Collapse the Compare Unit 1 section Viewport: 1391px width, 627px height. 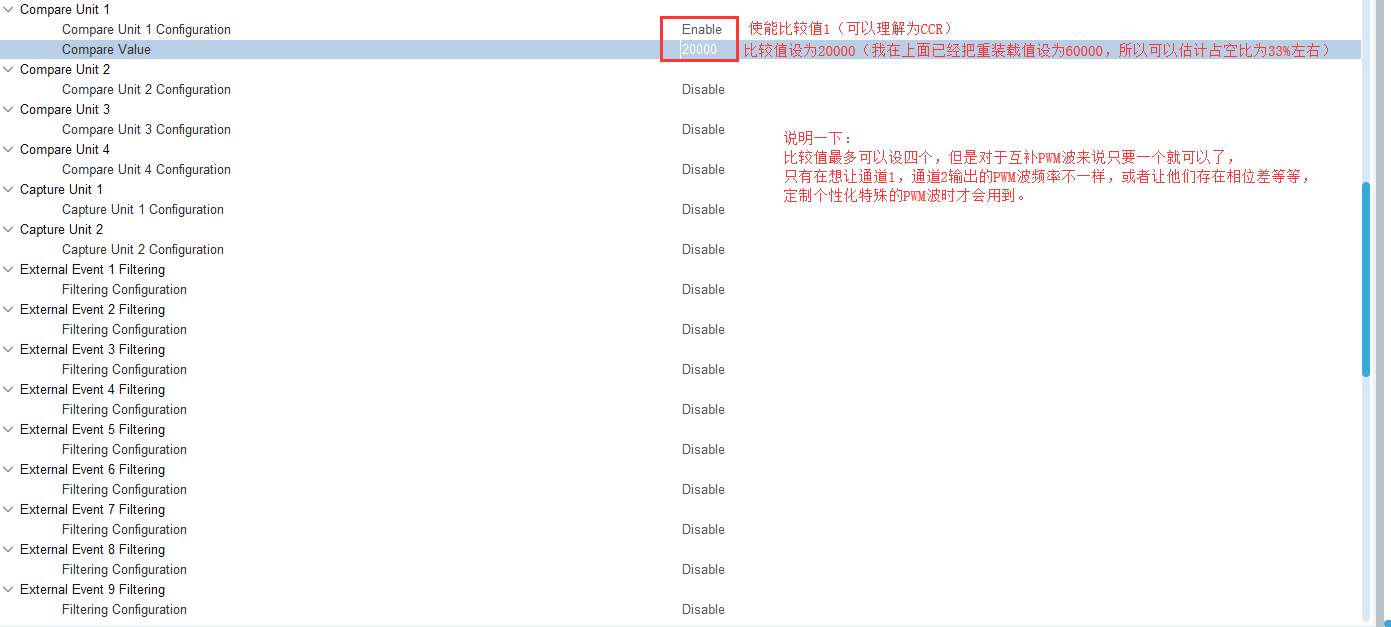(8, 9)
